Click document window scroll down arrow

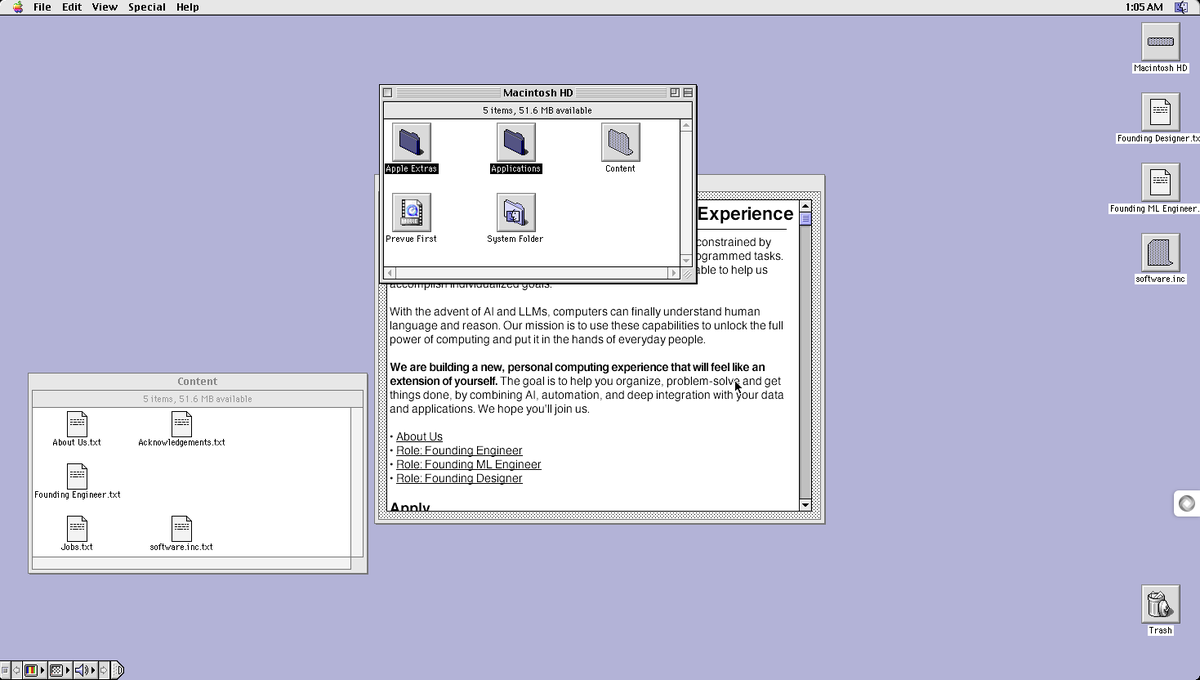coord(806,505)
